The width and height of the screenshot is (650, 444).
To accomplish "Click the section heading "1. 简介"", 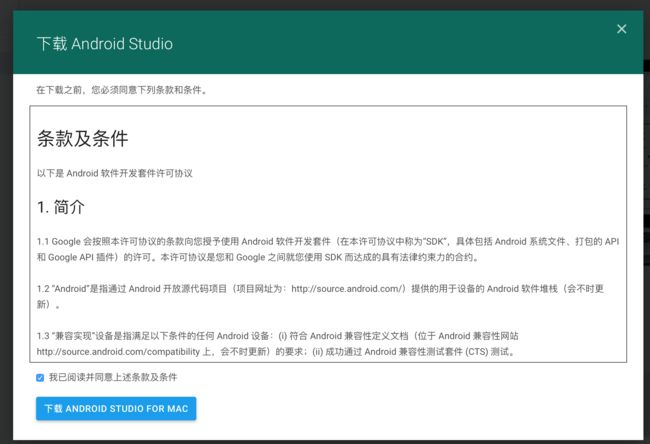I will [61, 207].
